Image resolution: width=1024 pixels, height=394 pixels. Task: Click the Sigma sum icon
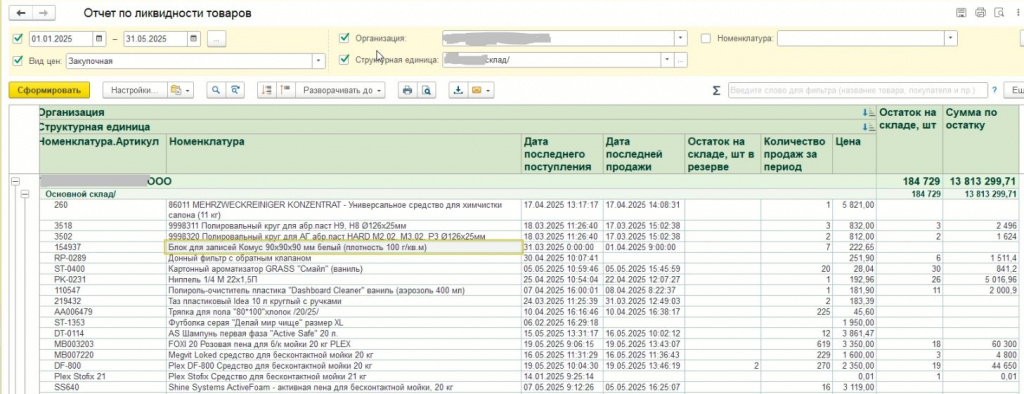[716, 91]
